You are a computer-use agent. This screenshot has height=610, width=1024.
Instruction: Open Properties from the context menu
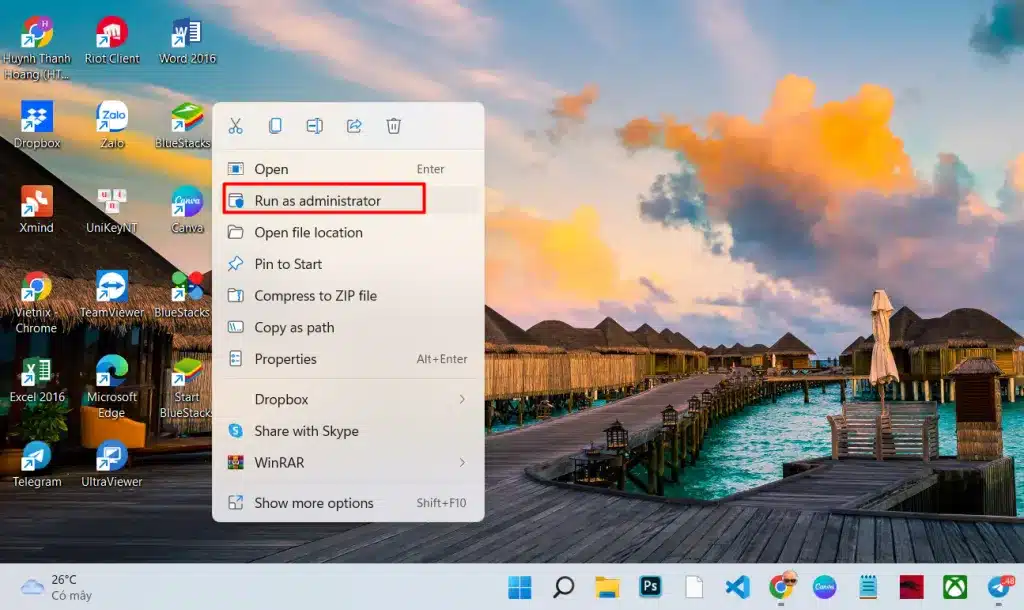tap(348, 359)
